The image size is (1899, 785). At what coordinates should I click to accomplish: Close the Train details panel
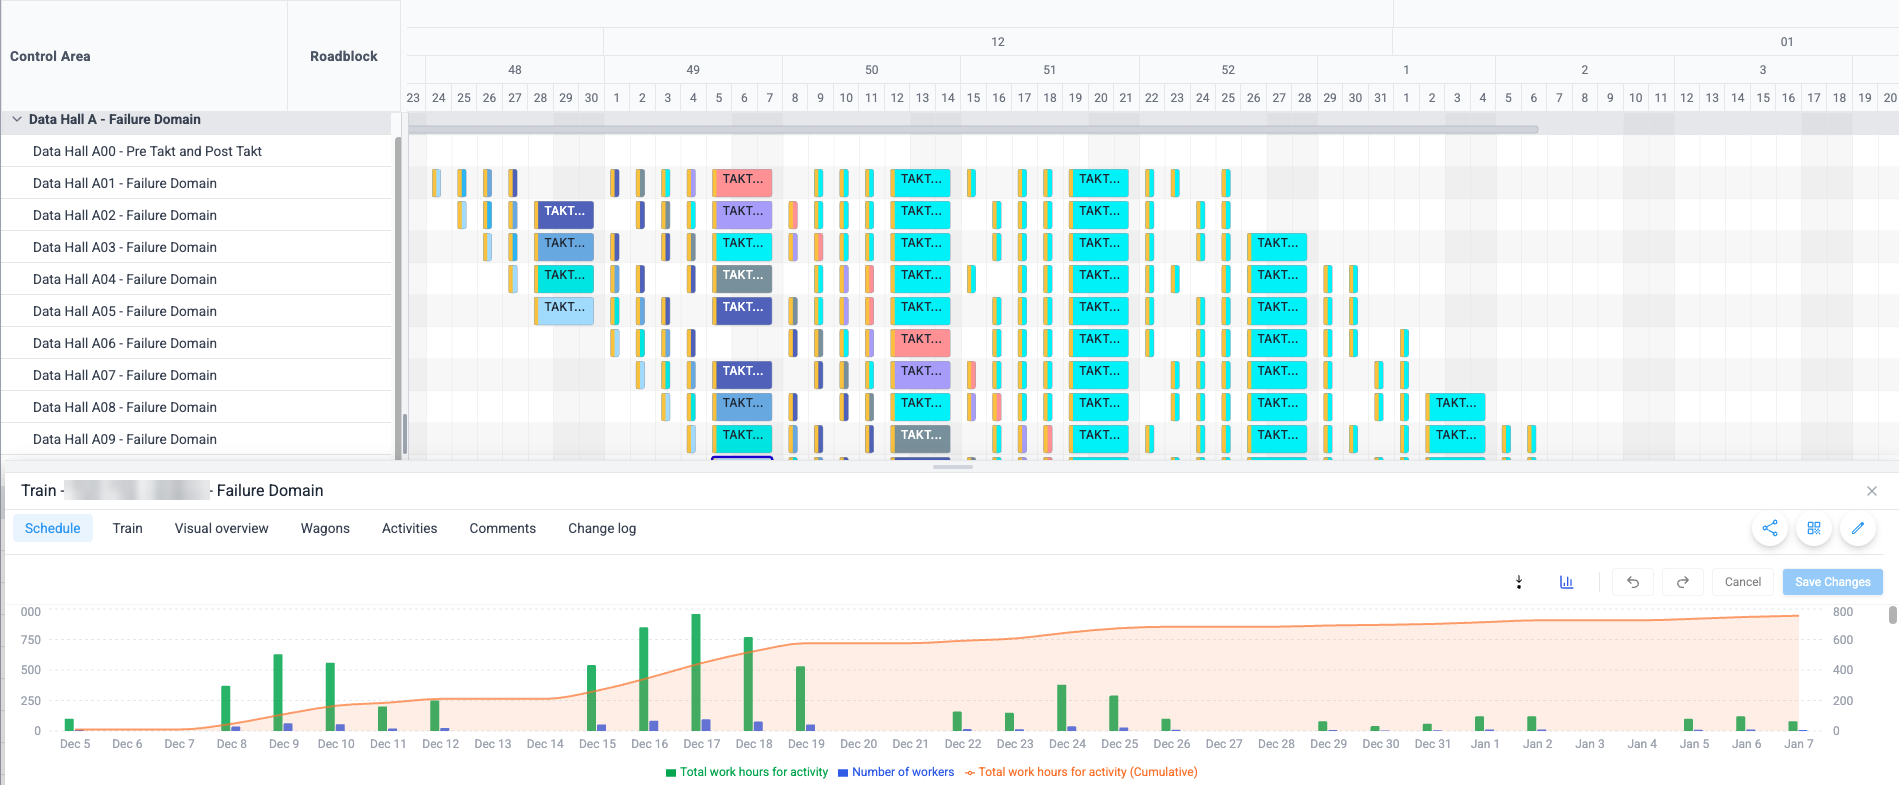coord(1872,491)
